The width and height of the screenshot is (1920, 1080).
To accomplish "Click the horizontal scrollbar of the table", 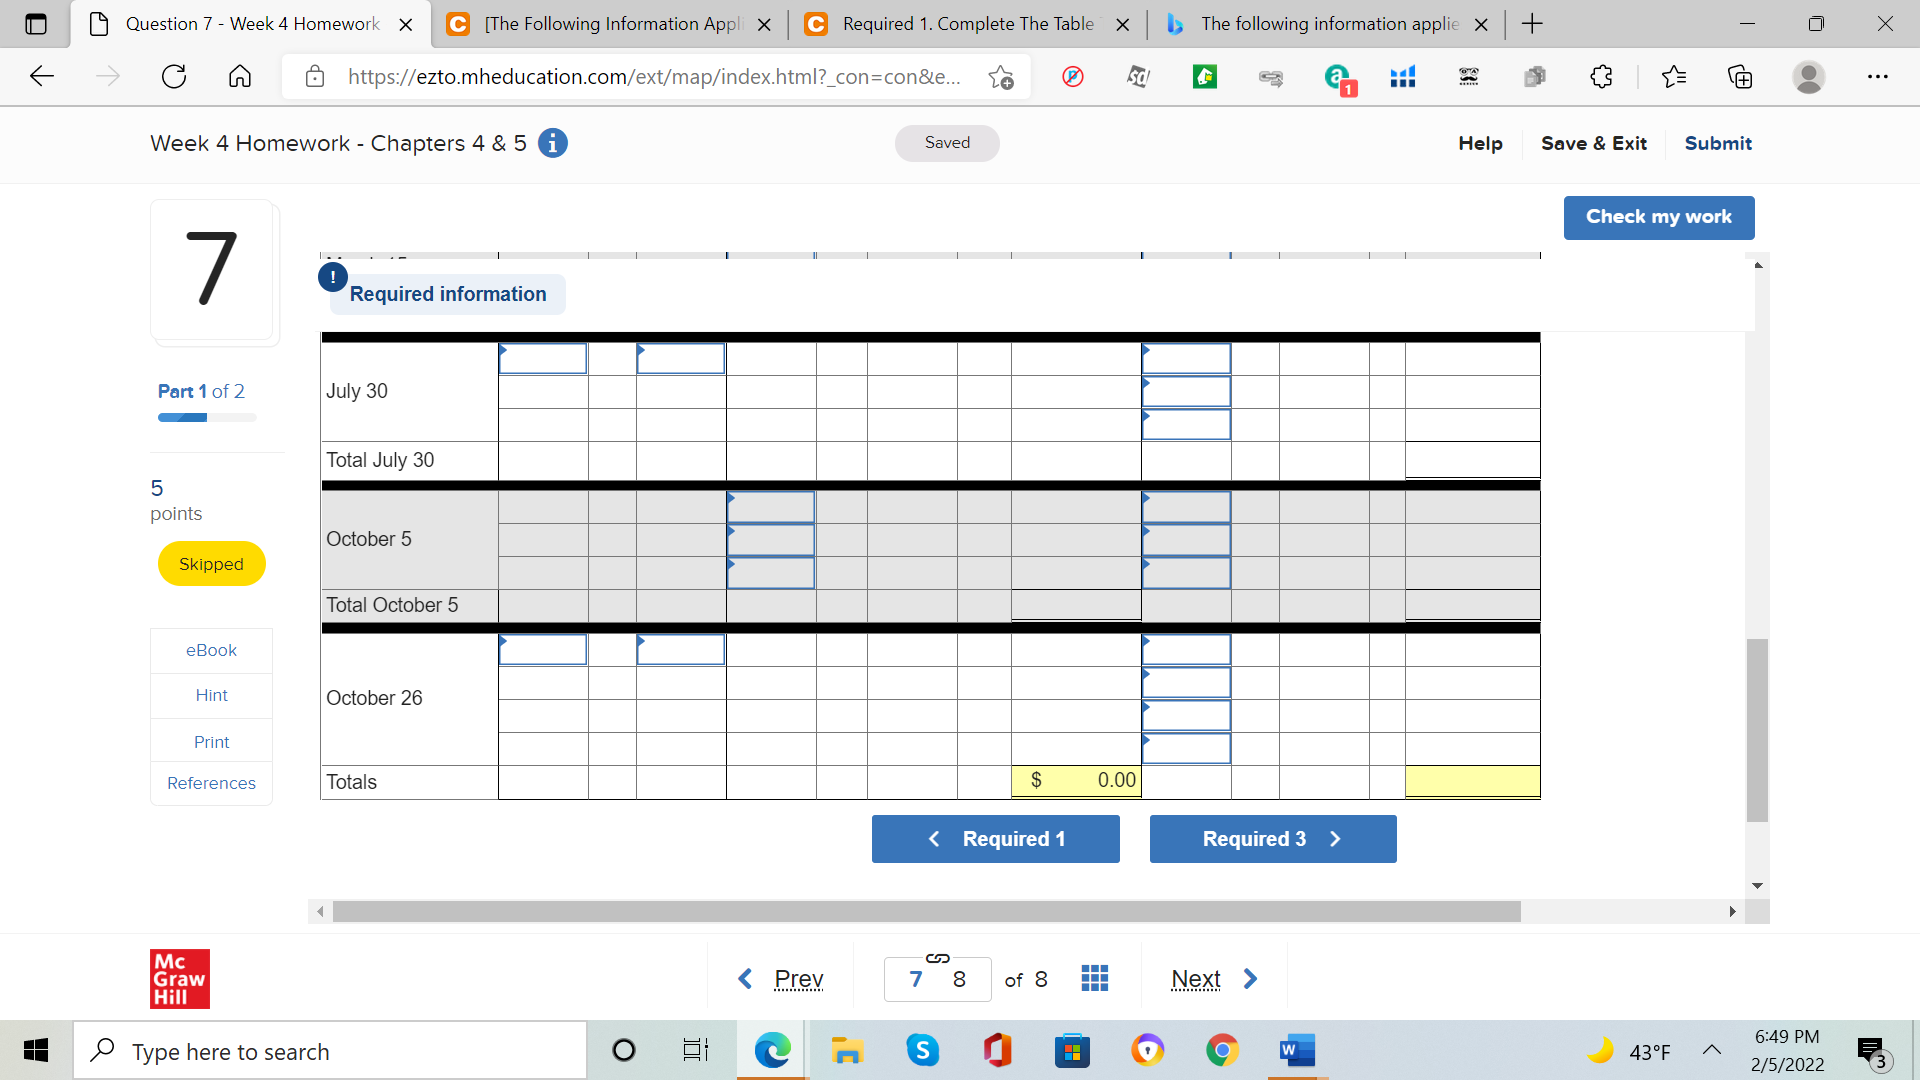I will (926, 911).
